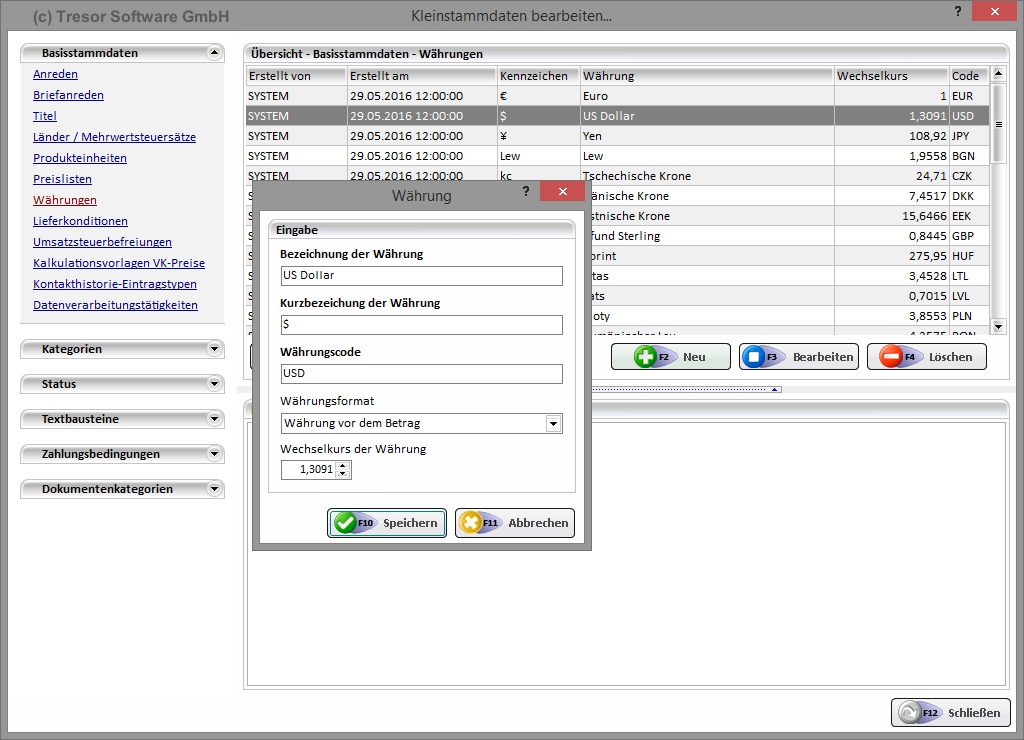Click the red minus Löschen icon

(889, 357)
